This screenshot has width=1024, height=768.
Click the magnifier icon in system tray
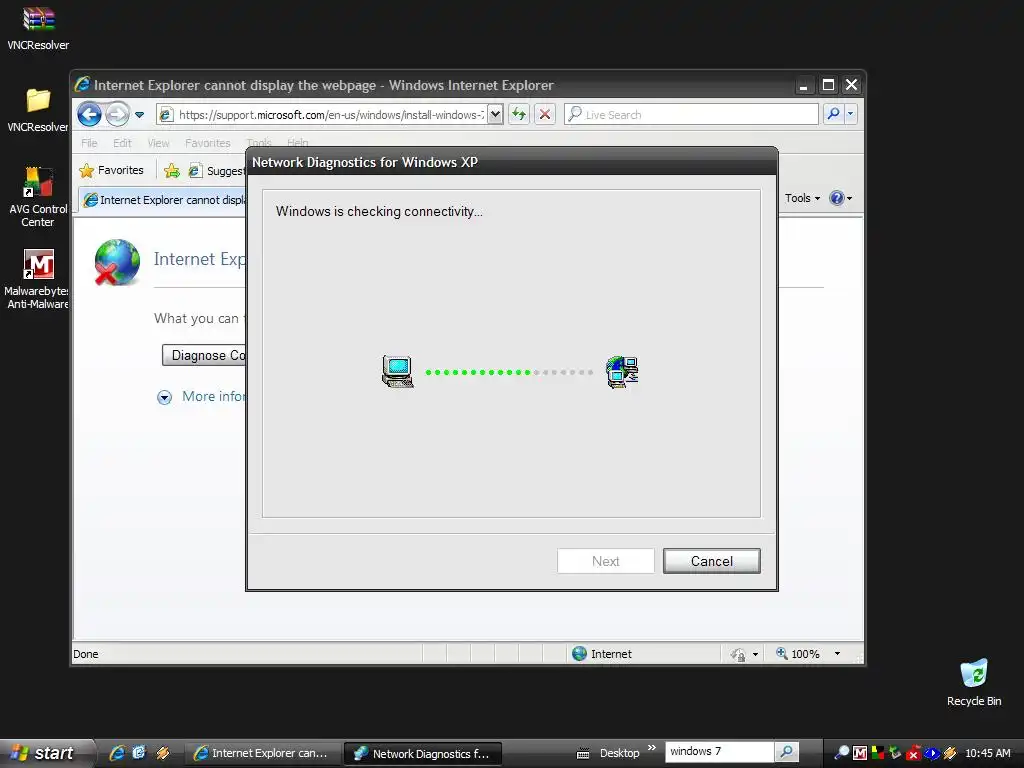(x=842, y=753)
